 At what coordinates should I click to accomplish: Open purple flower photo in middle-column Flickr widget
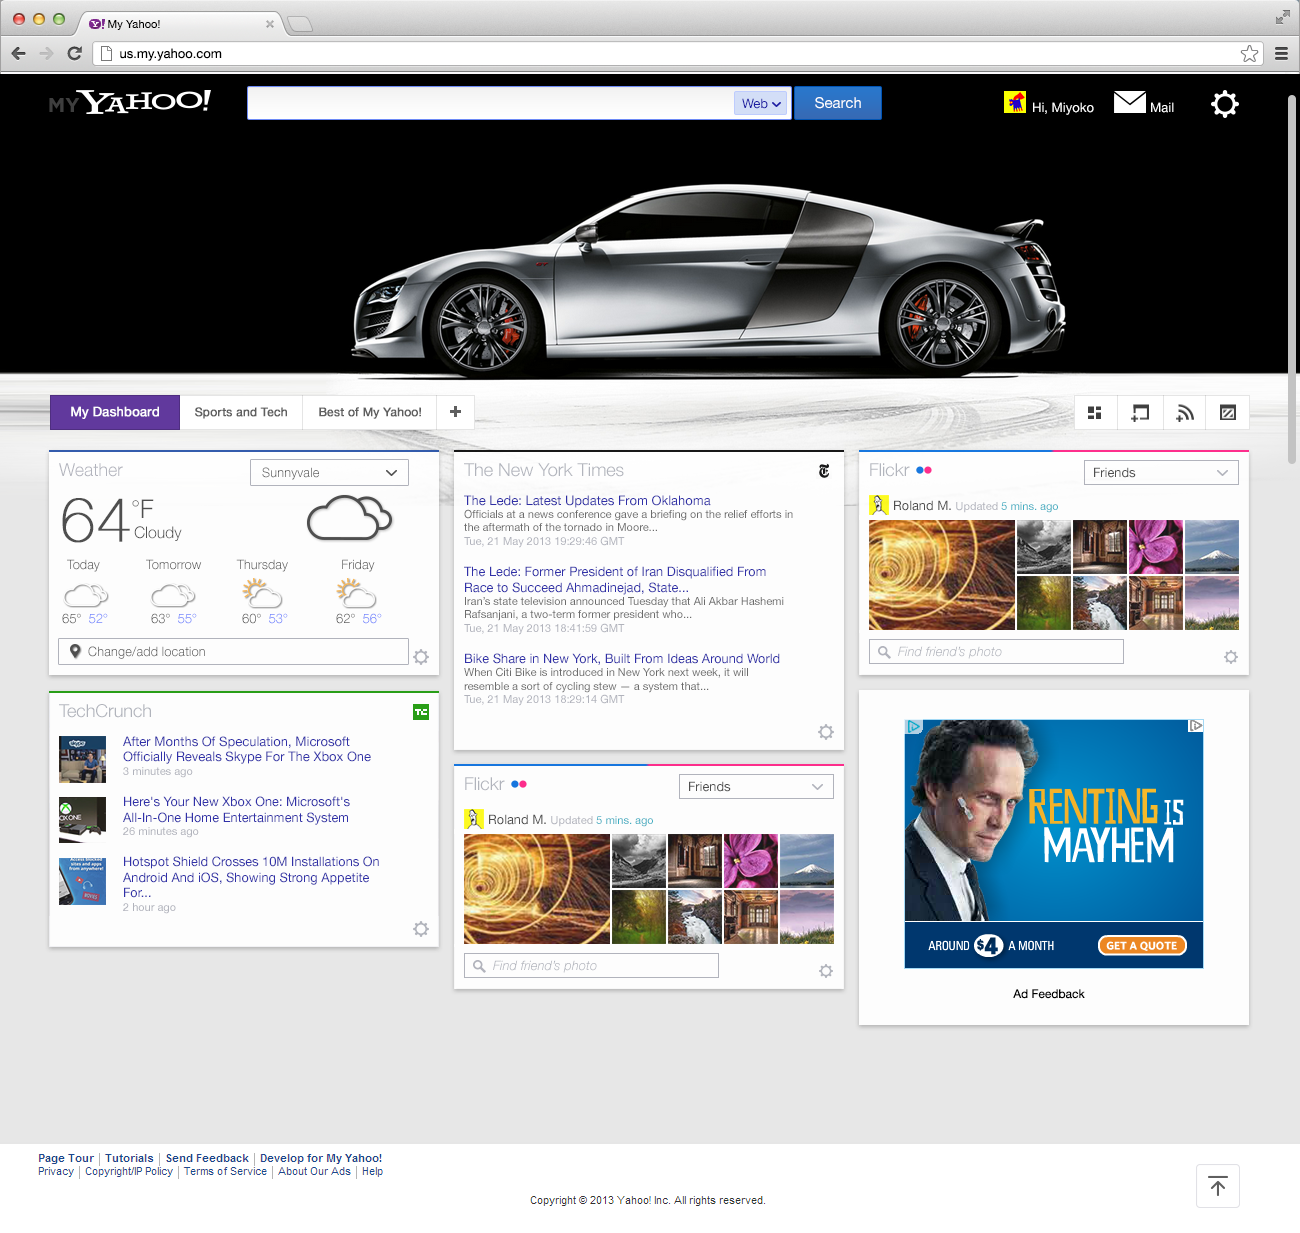(750, 861)
